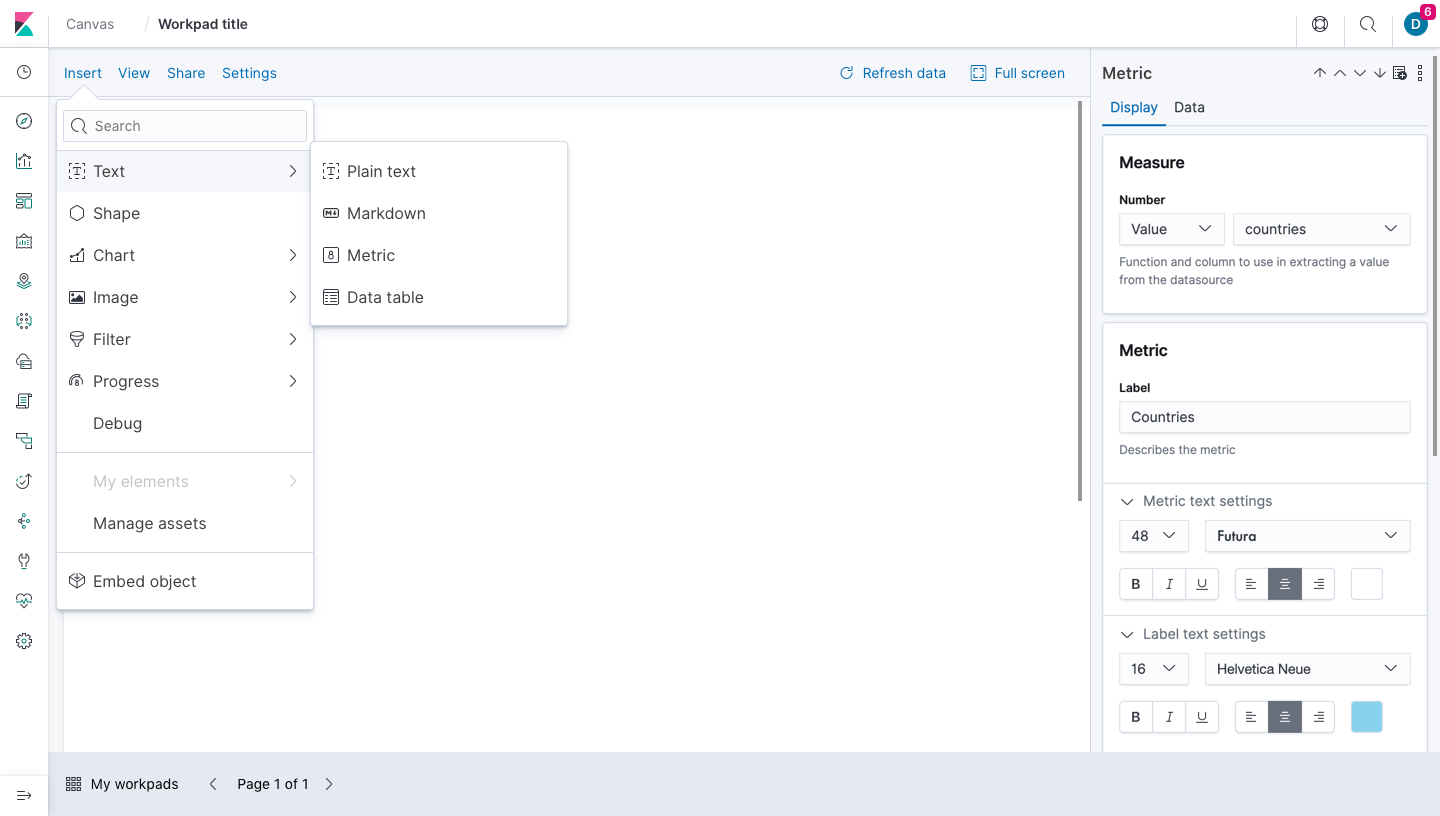
Task: Select Data table from Text submenu
Action: (439, 297)
